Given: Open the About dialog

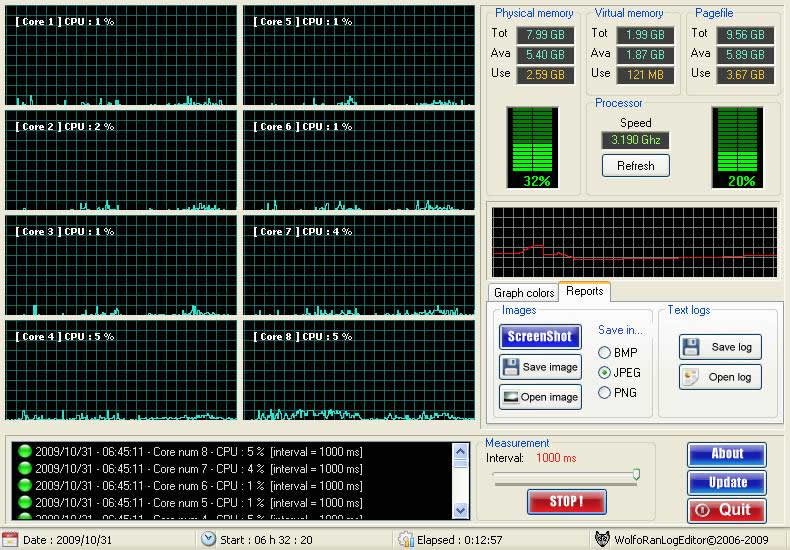Looking at the screenshot, I should tap(727, 454).
